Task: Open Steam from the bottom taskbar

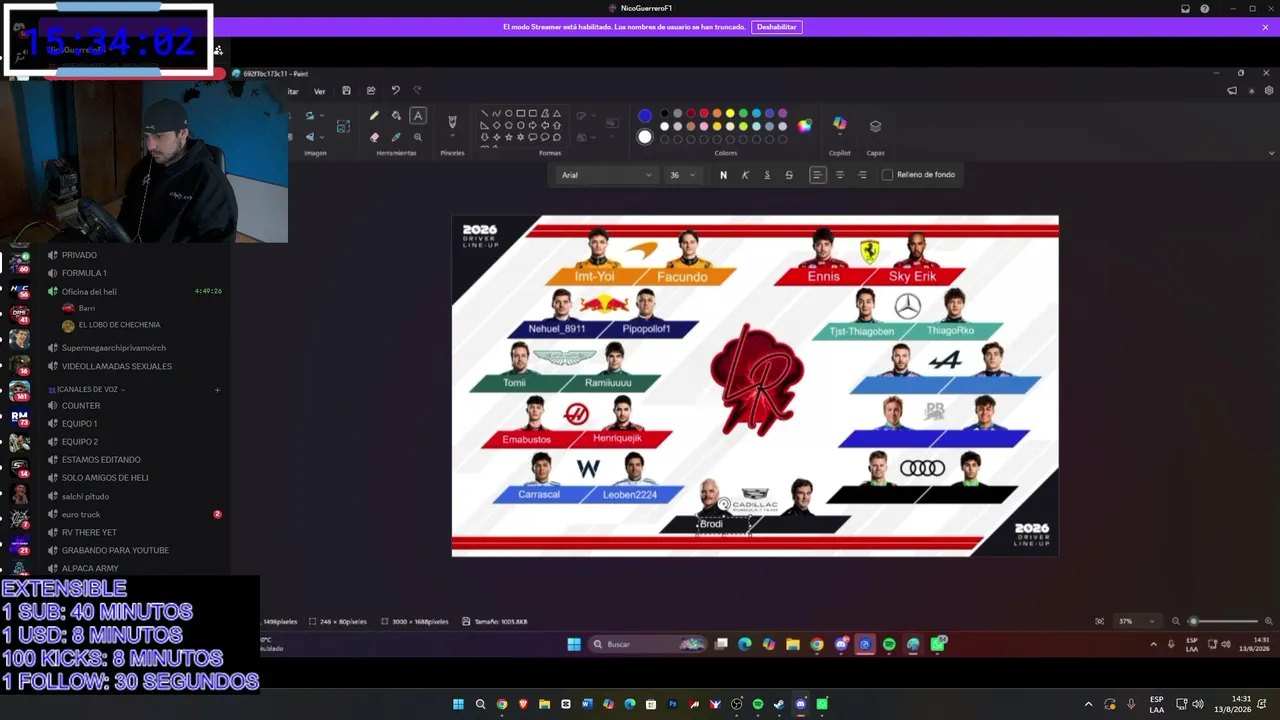Action: point(779,704)
